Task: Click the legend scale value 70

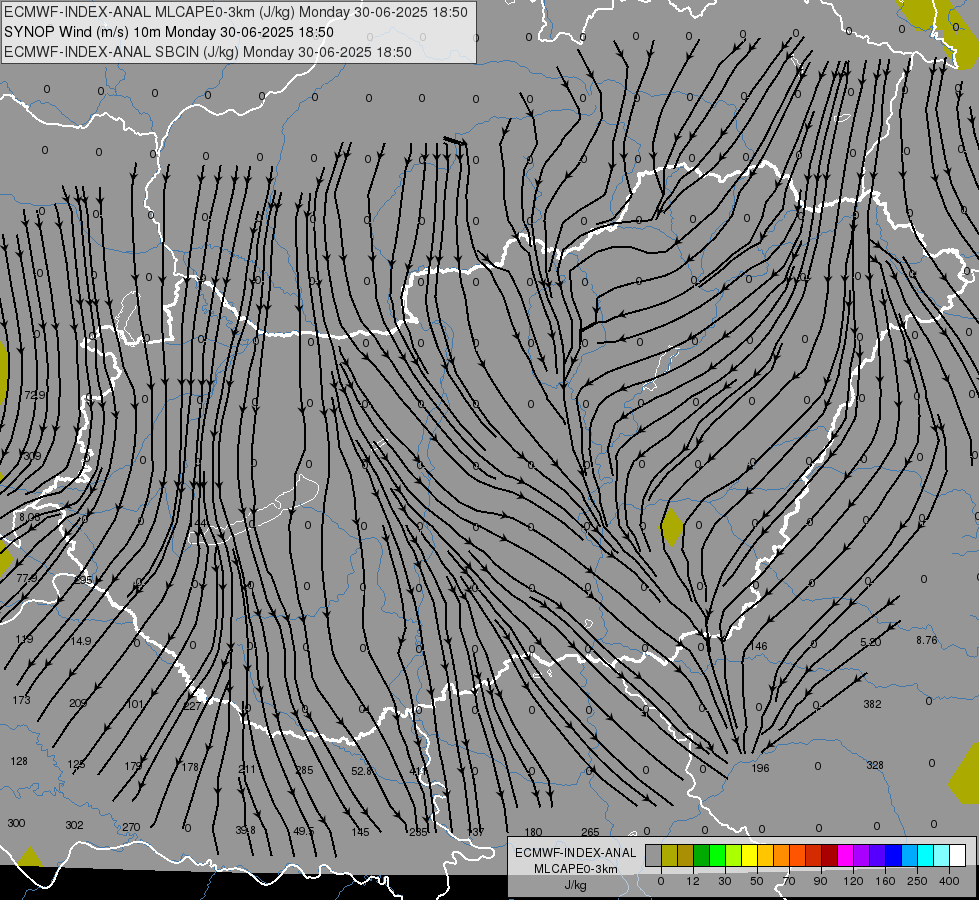Action: (x=789, y=881)
